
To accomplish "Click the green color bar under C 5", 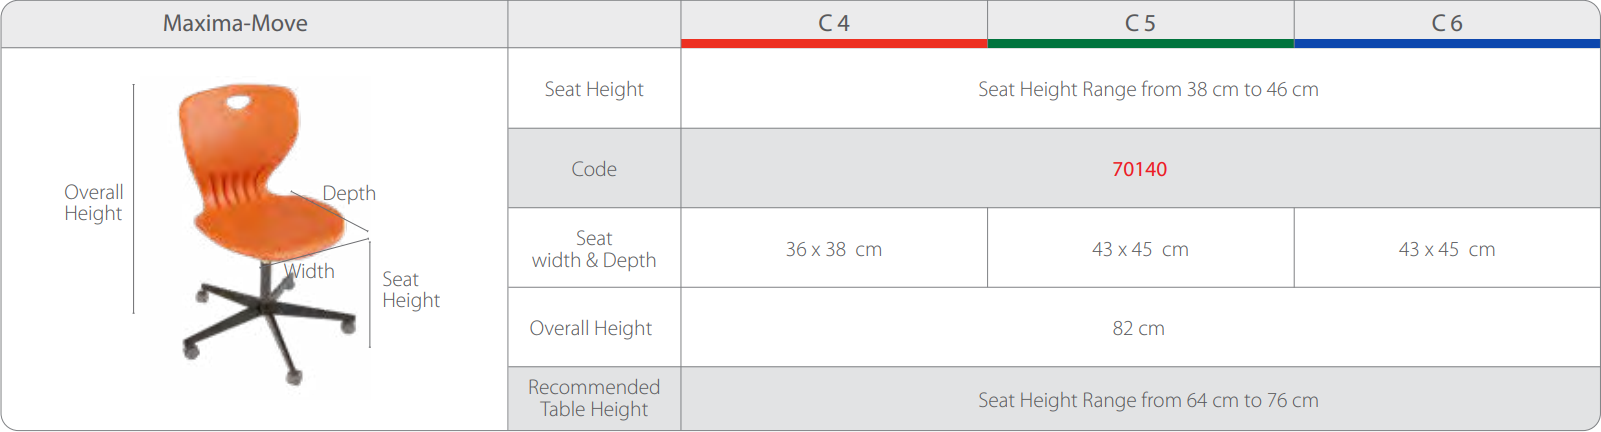I will [1140, 44].
